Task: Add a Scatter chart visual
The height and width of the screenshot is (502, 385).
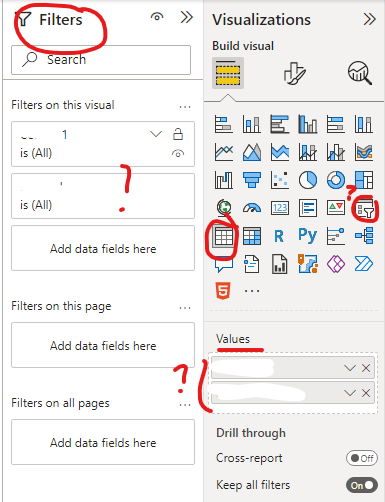Action: [x=280, y=180]
